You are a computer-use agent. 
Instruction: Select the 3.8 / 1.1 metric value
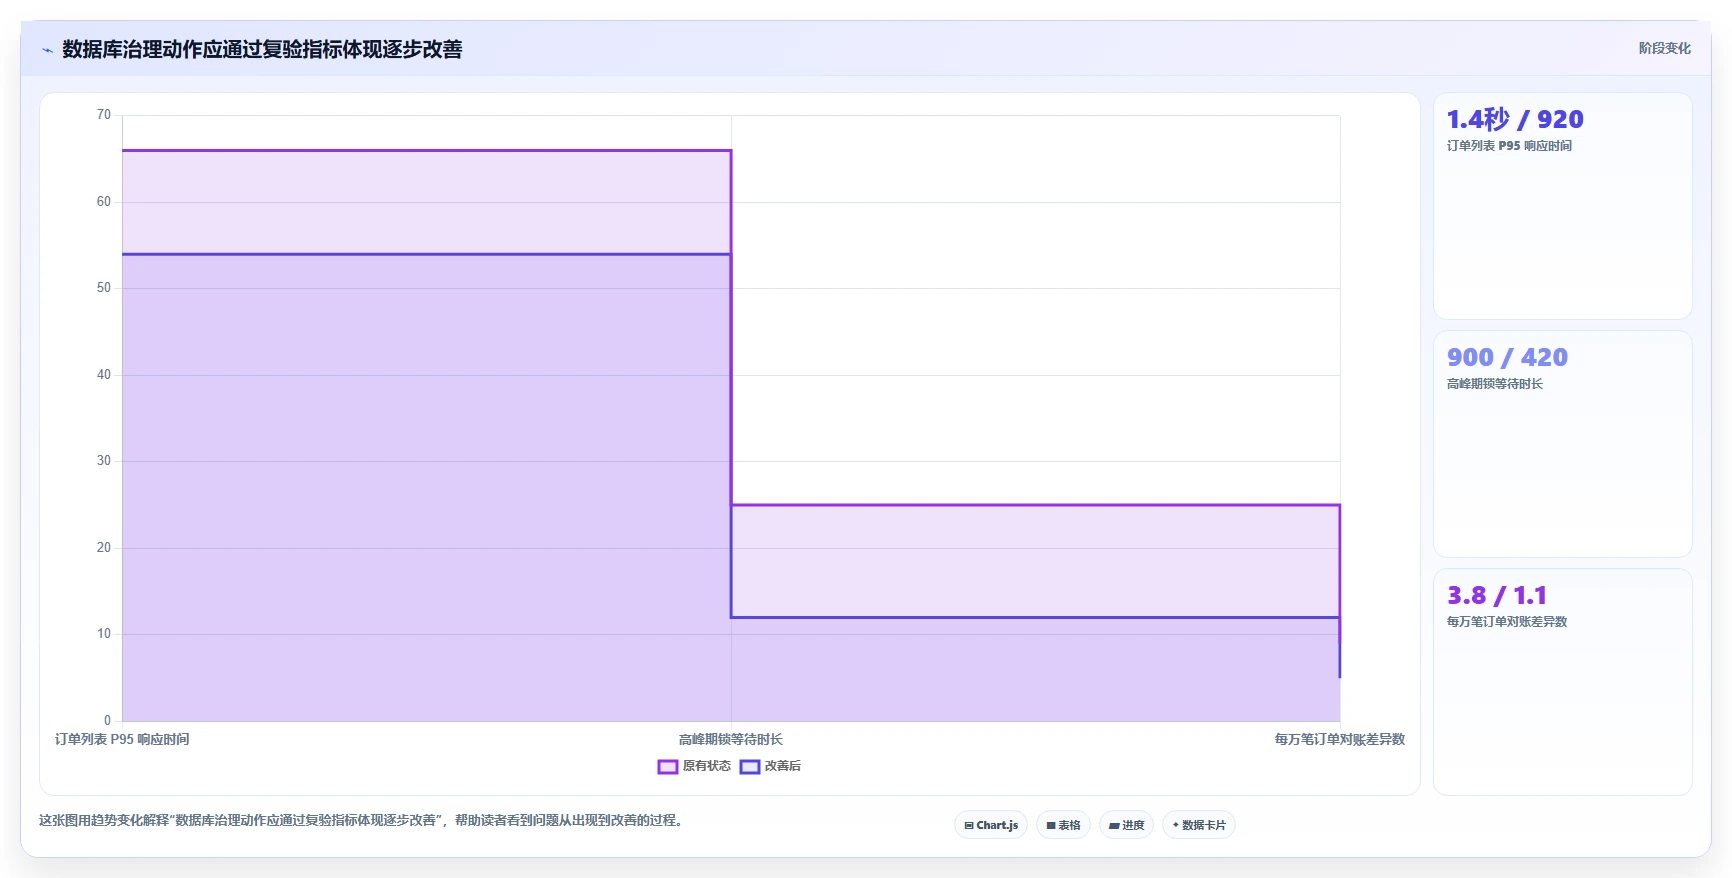pyautogui.click(x=1497, y=595)
